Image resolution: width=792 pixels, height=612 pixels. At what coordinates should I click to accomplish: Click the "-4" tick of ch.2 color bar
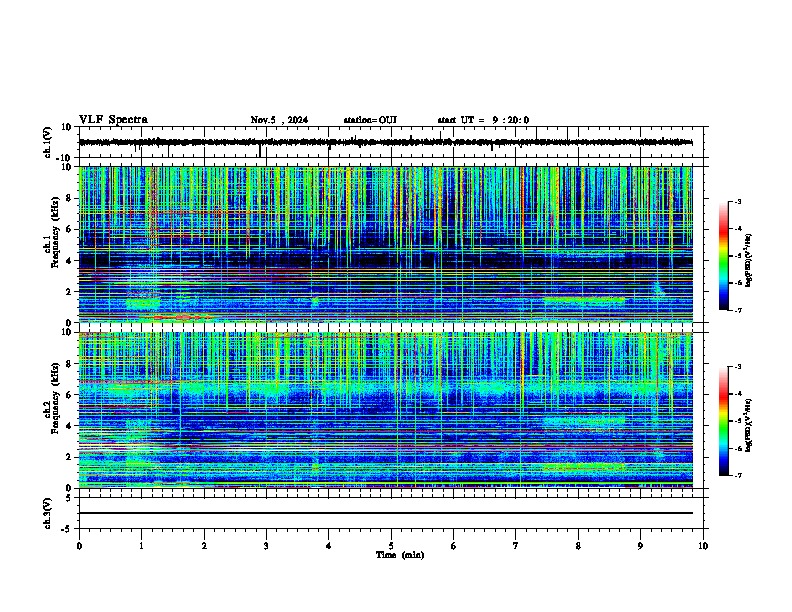737,394
